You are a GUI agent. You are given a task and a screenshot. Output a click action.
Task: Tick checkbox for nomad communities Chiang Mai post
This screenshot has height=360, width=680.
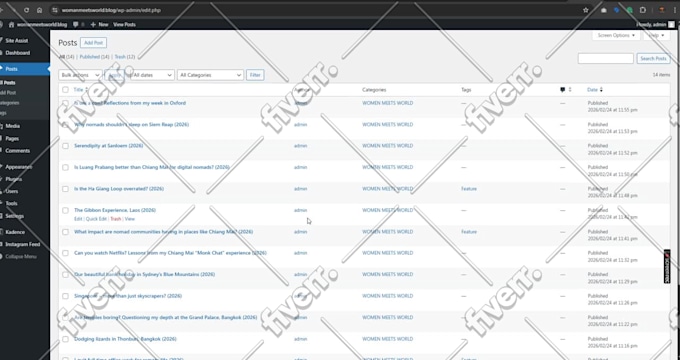pos(65,232)
